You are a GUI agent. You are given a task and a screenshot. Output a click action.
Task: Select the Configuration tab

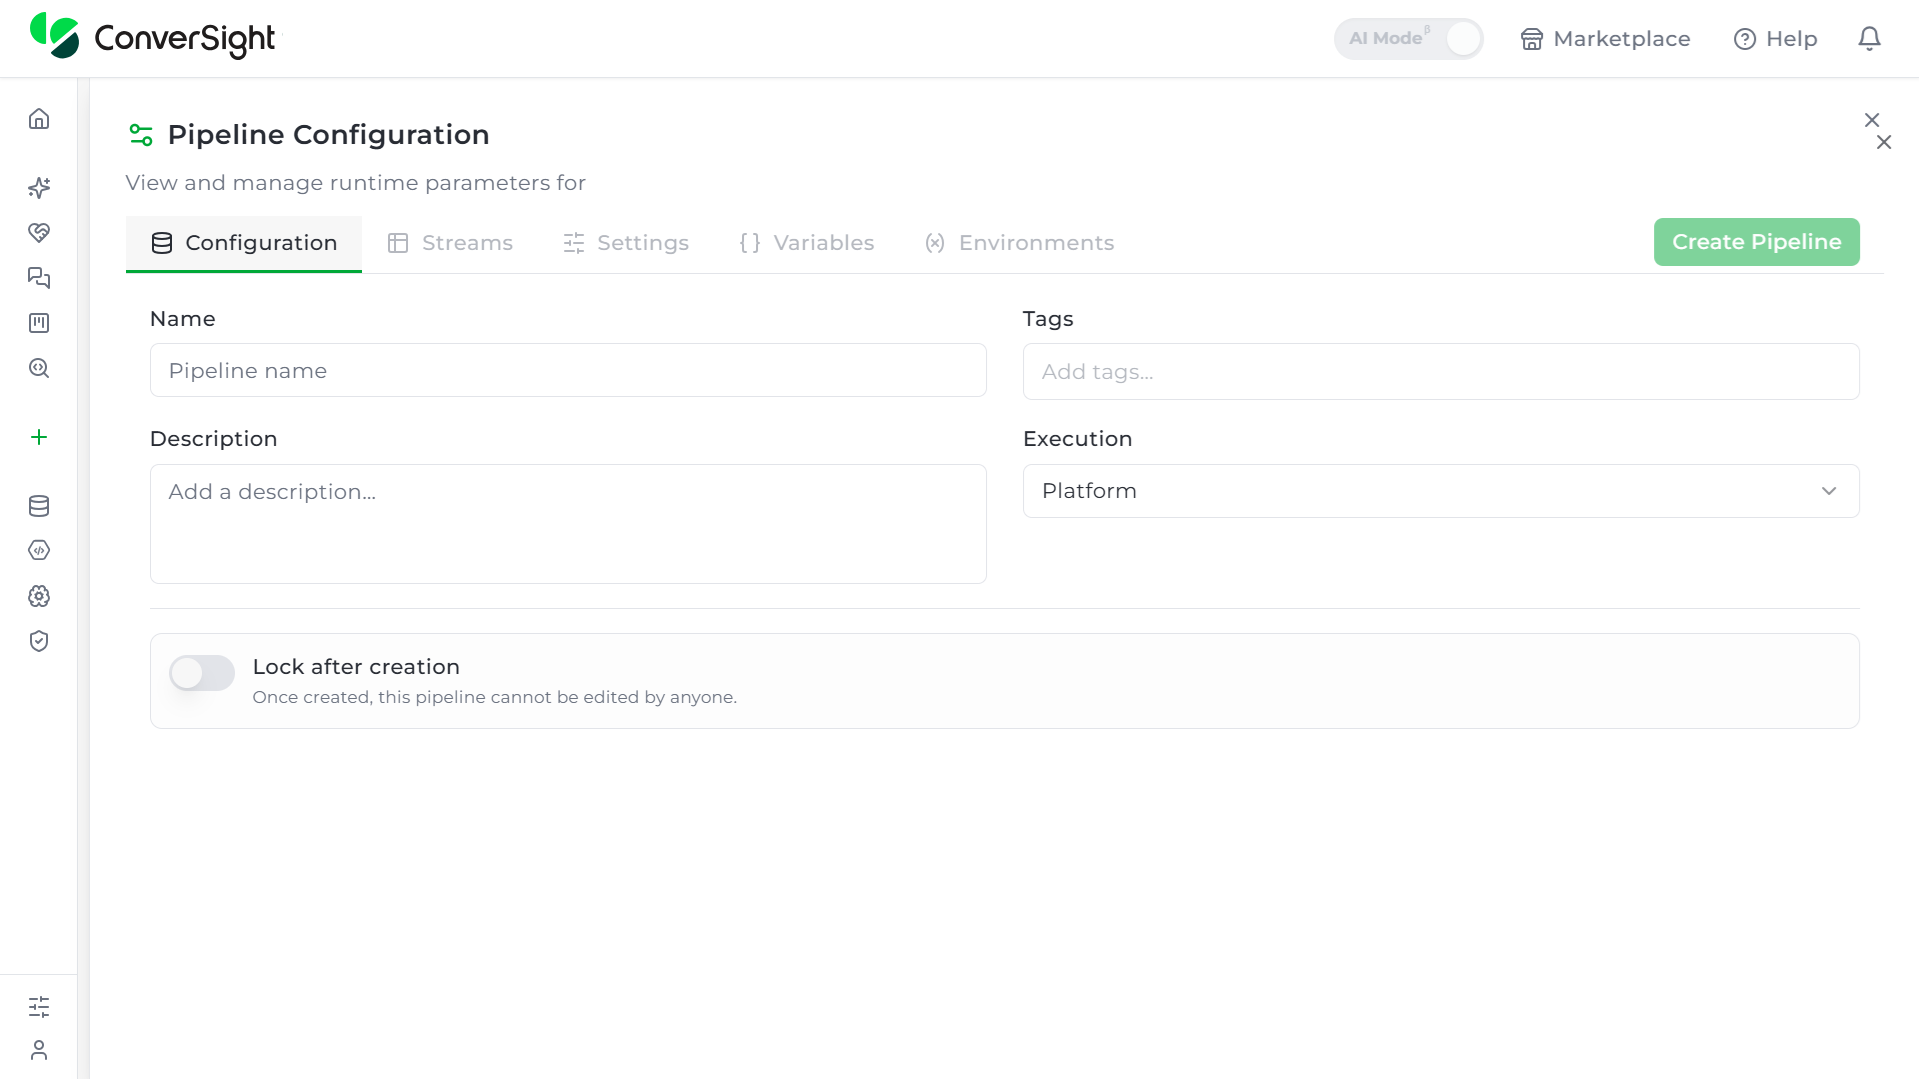(244, 243)
